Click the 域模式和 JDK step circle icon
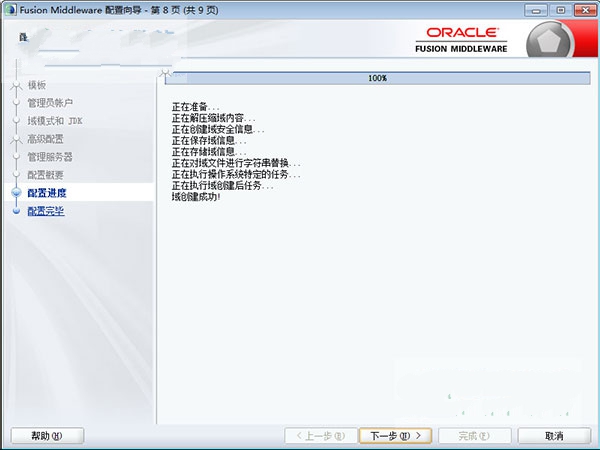This screenshot has width=600, height=450. 16,121
